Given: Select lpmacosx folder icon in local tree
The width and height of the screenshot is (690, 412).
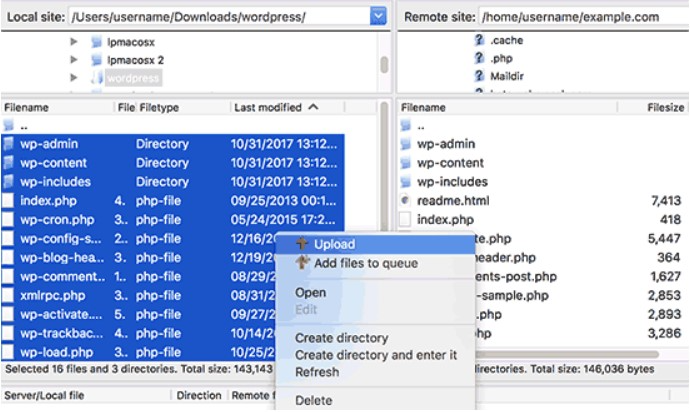Looking at the screenshot, I should [x=96, y=42].
